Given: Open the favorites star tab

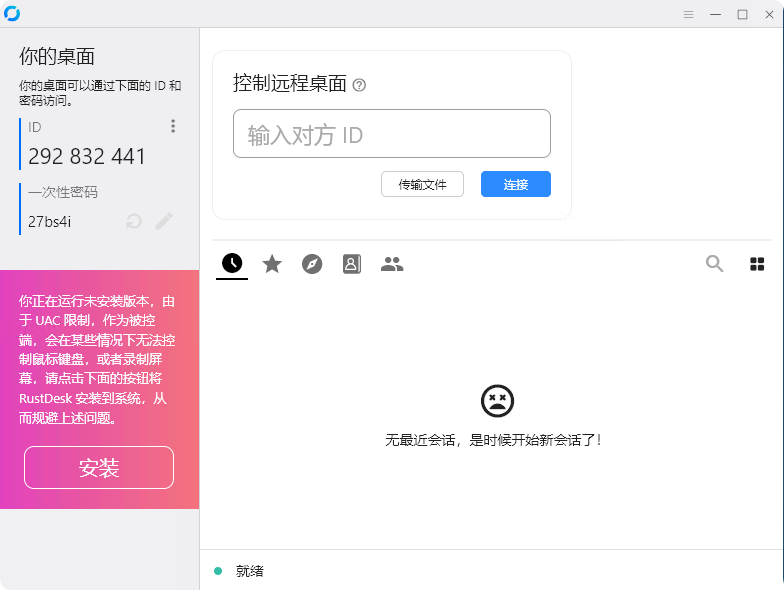Looking at the screenshot, I should coord(272,264).
